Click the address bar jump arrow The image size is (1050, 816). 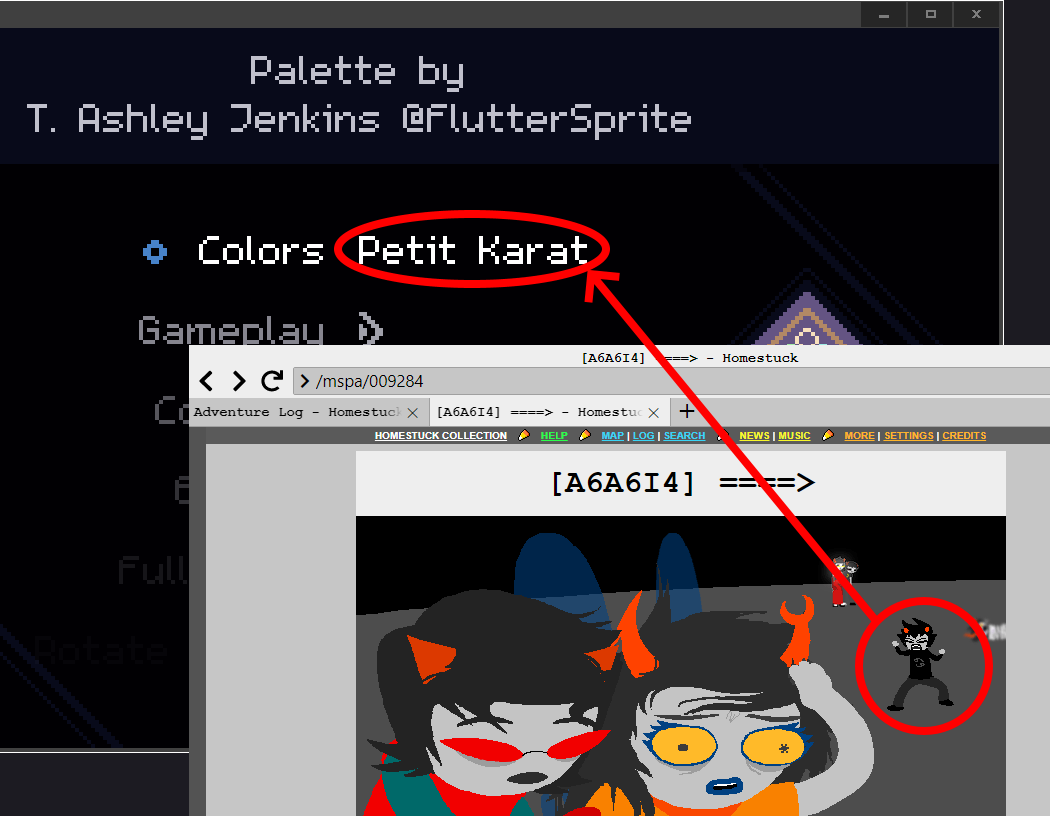[304, 381]
